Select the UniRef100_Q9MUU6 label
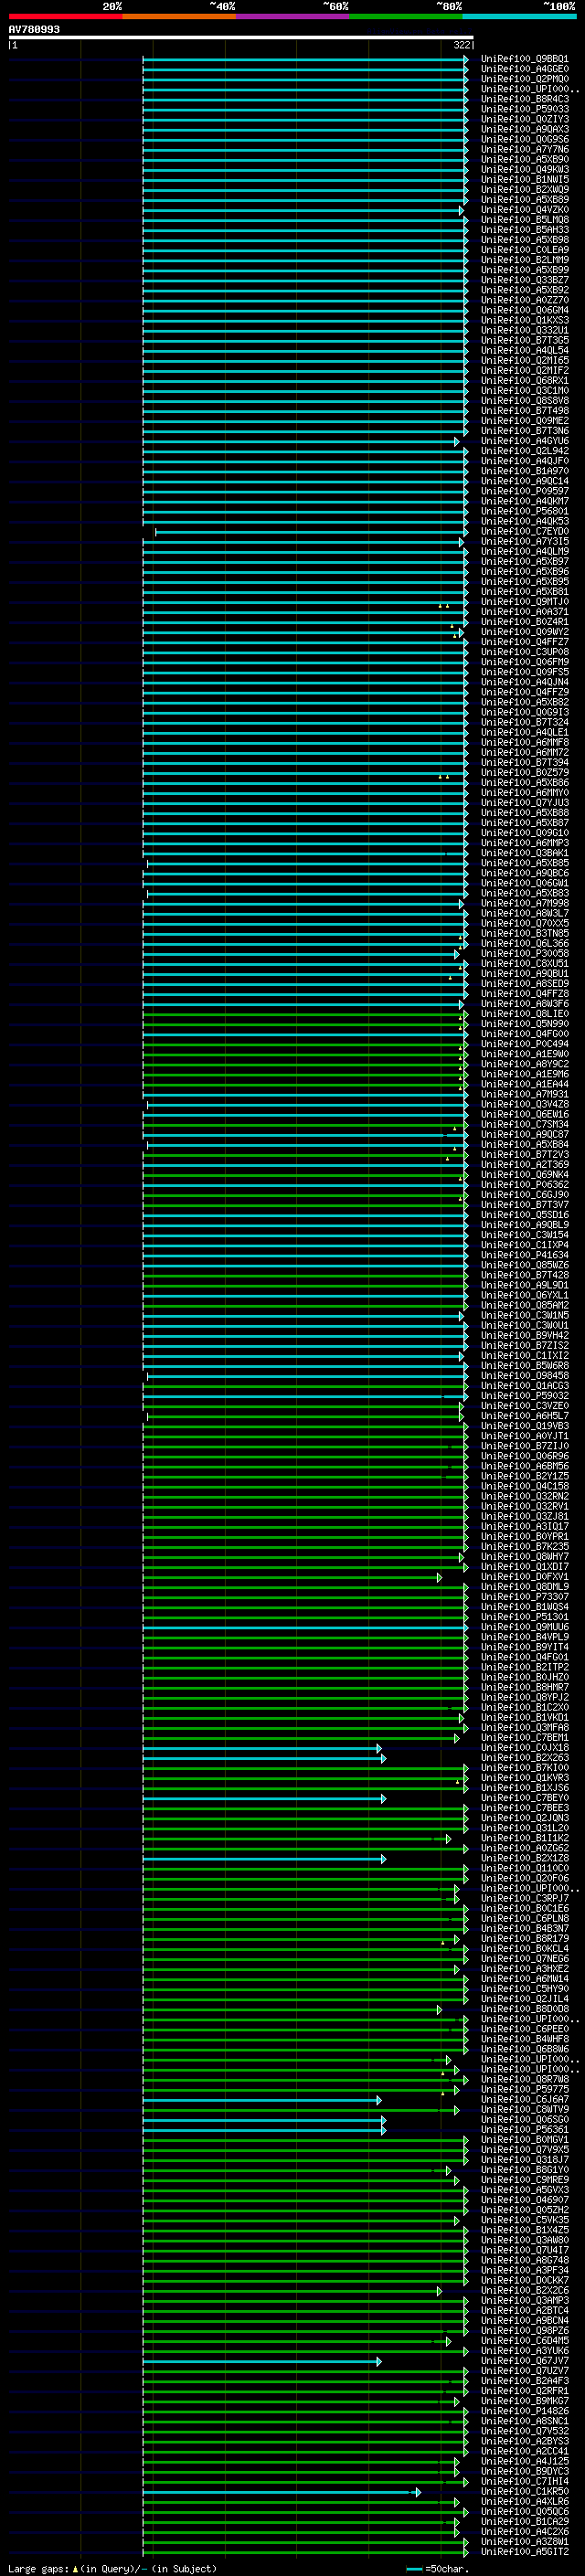Viewport: 585px width, 2576px height. click(x=525, y=1627)
